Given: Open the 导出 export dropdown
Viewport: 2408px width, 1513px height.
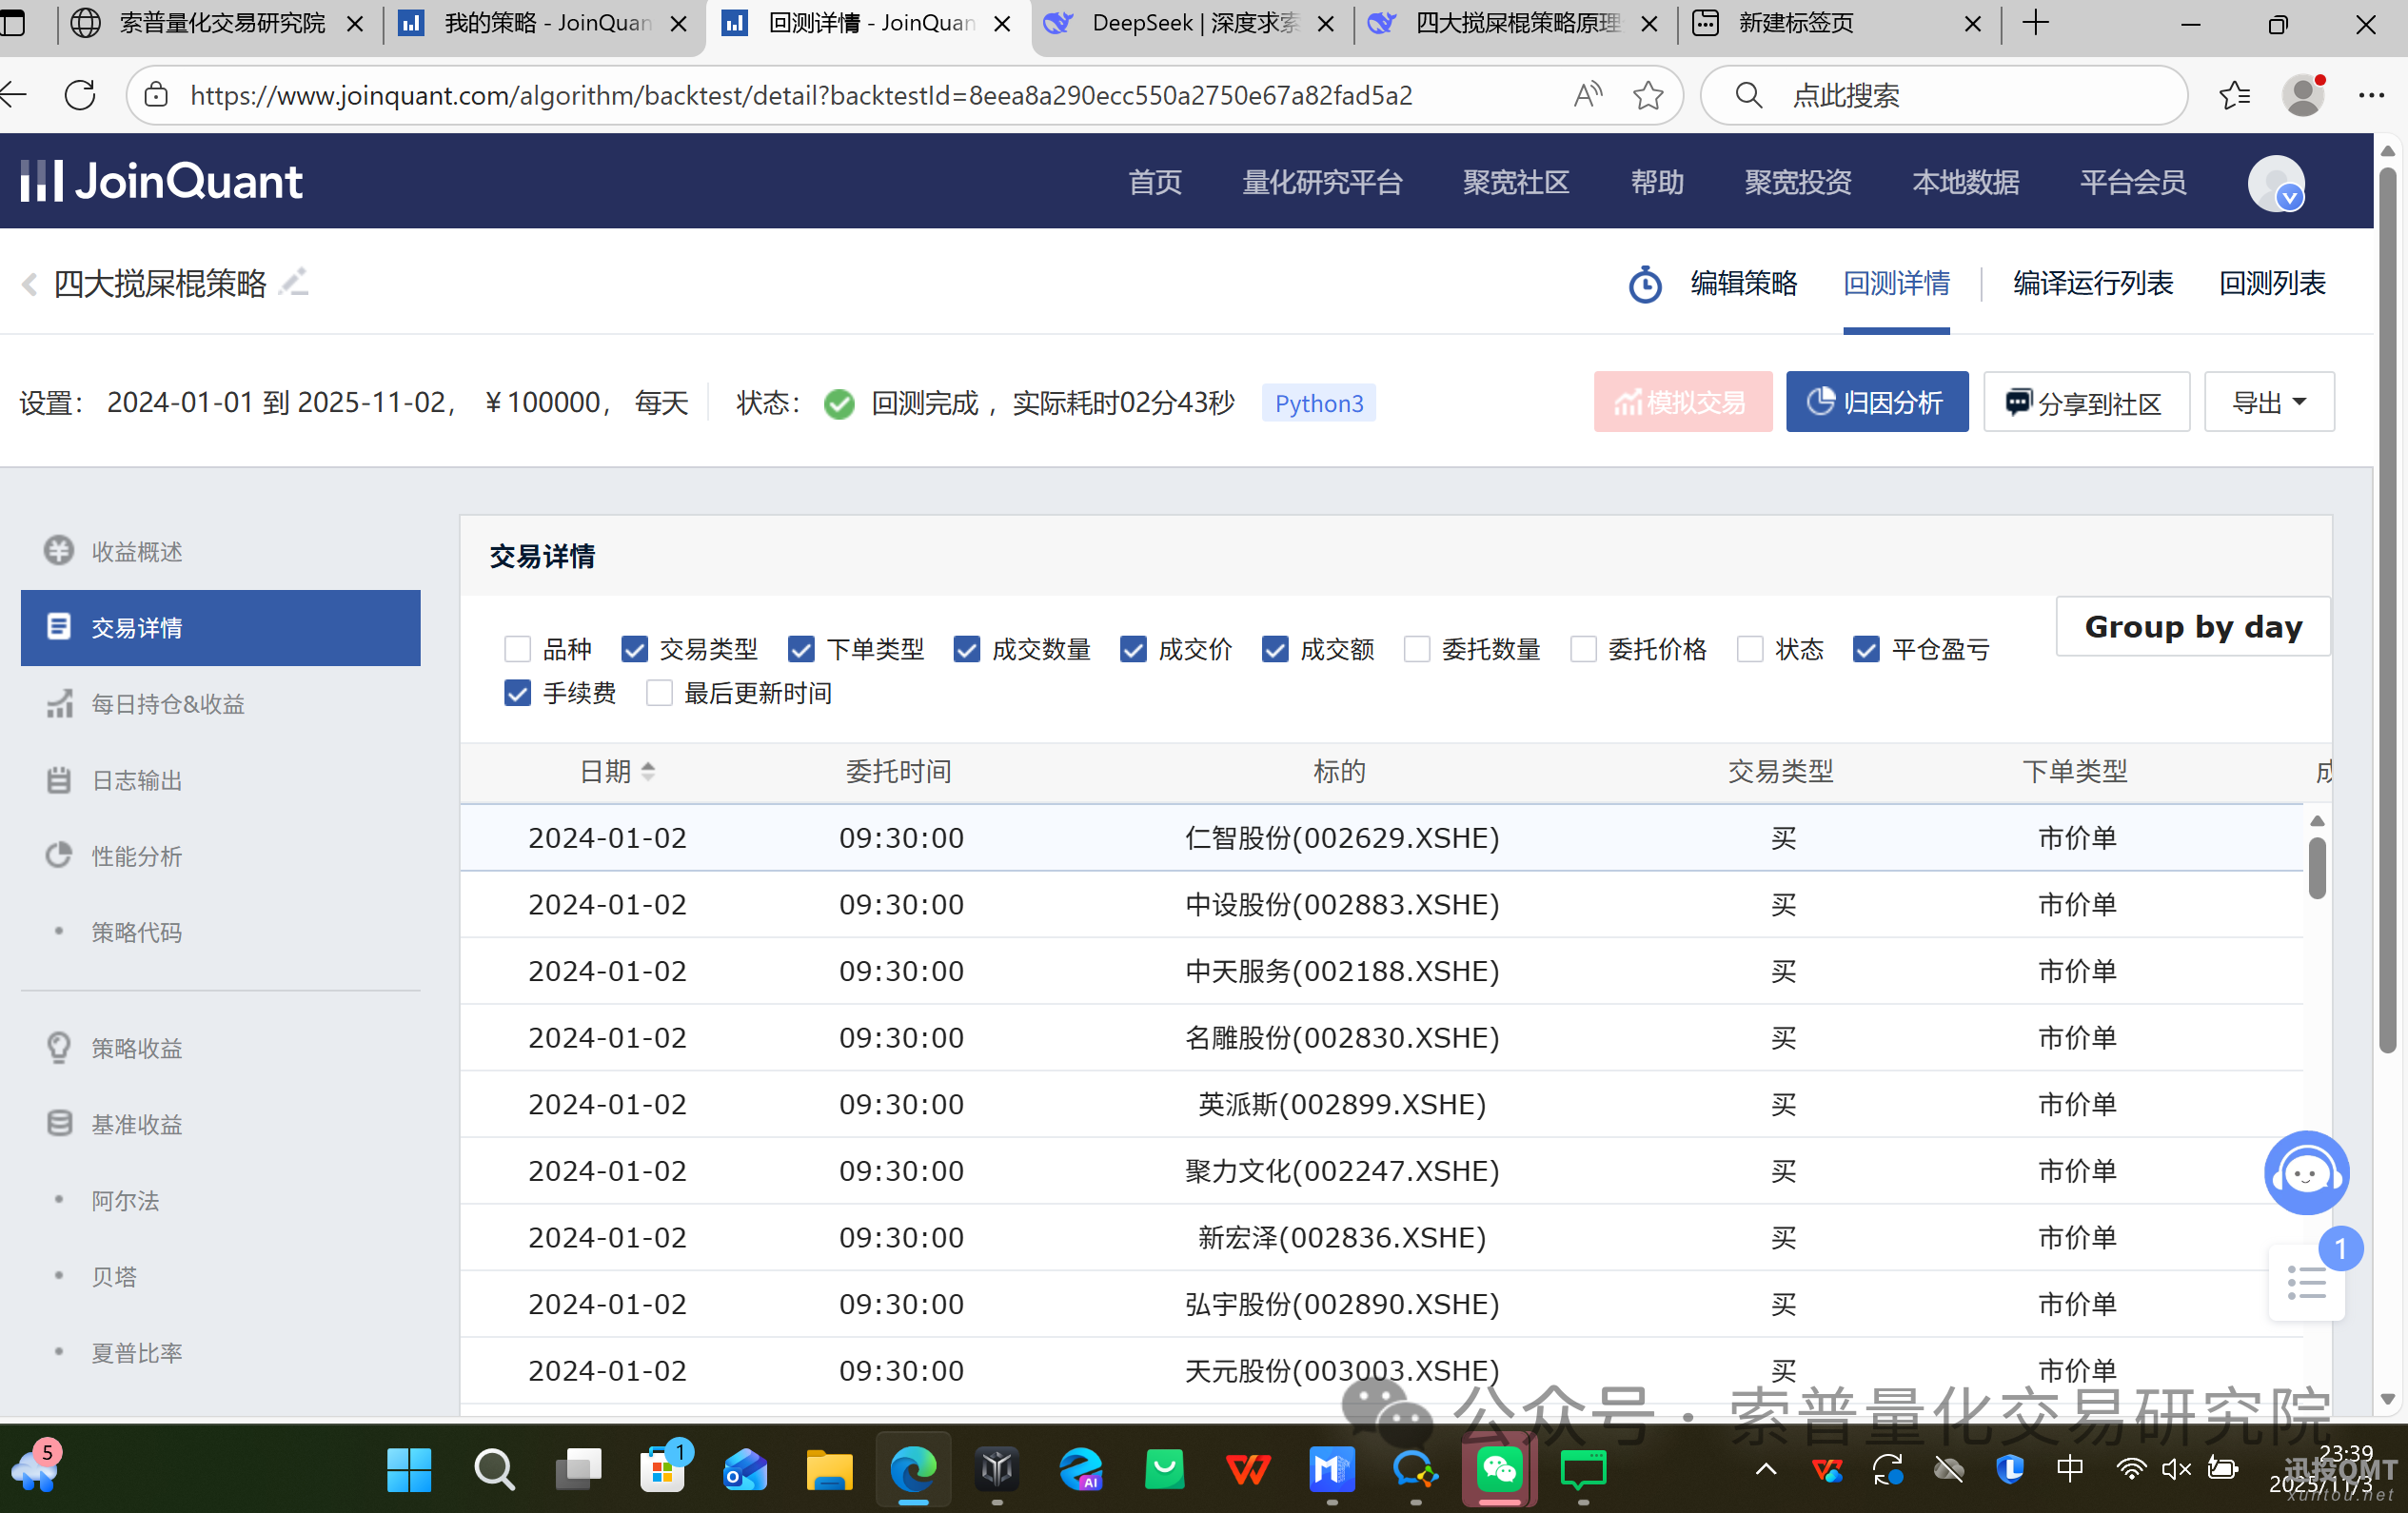Looking at the screenshot, I should point(2268,402).
